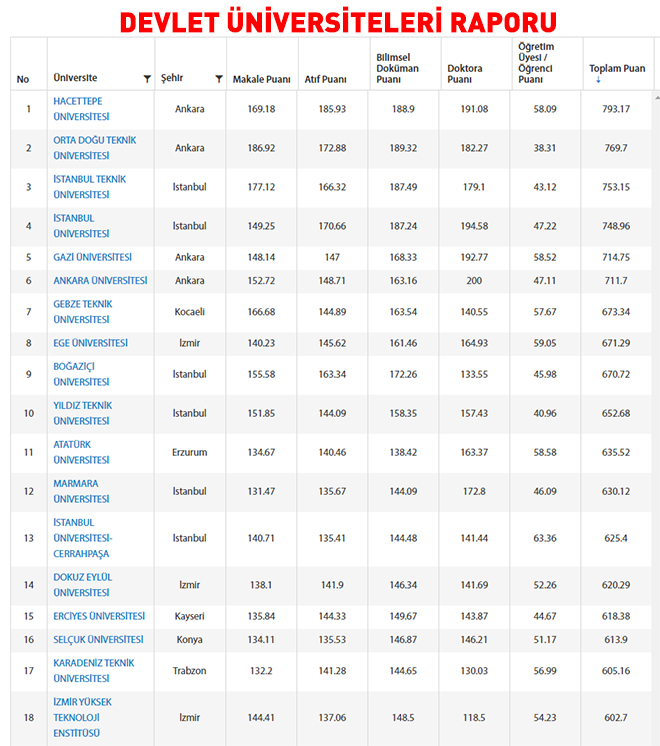Select Ankara Üniversitesi Doktora Puanı 200
660x746 pixels.
[x=474, y=281]
